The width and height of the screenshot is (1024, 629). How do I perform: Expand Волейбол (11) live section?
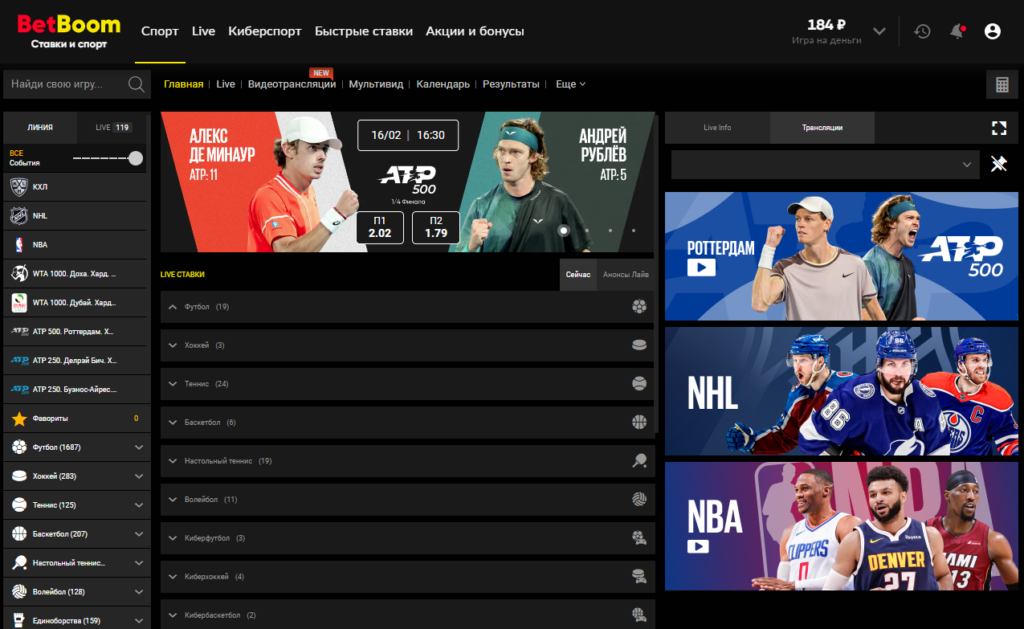point(172,500)
